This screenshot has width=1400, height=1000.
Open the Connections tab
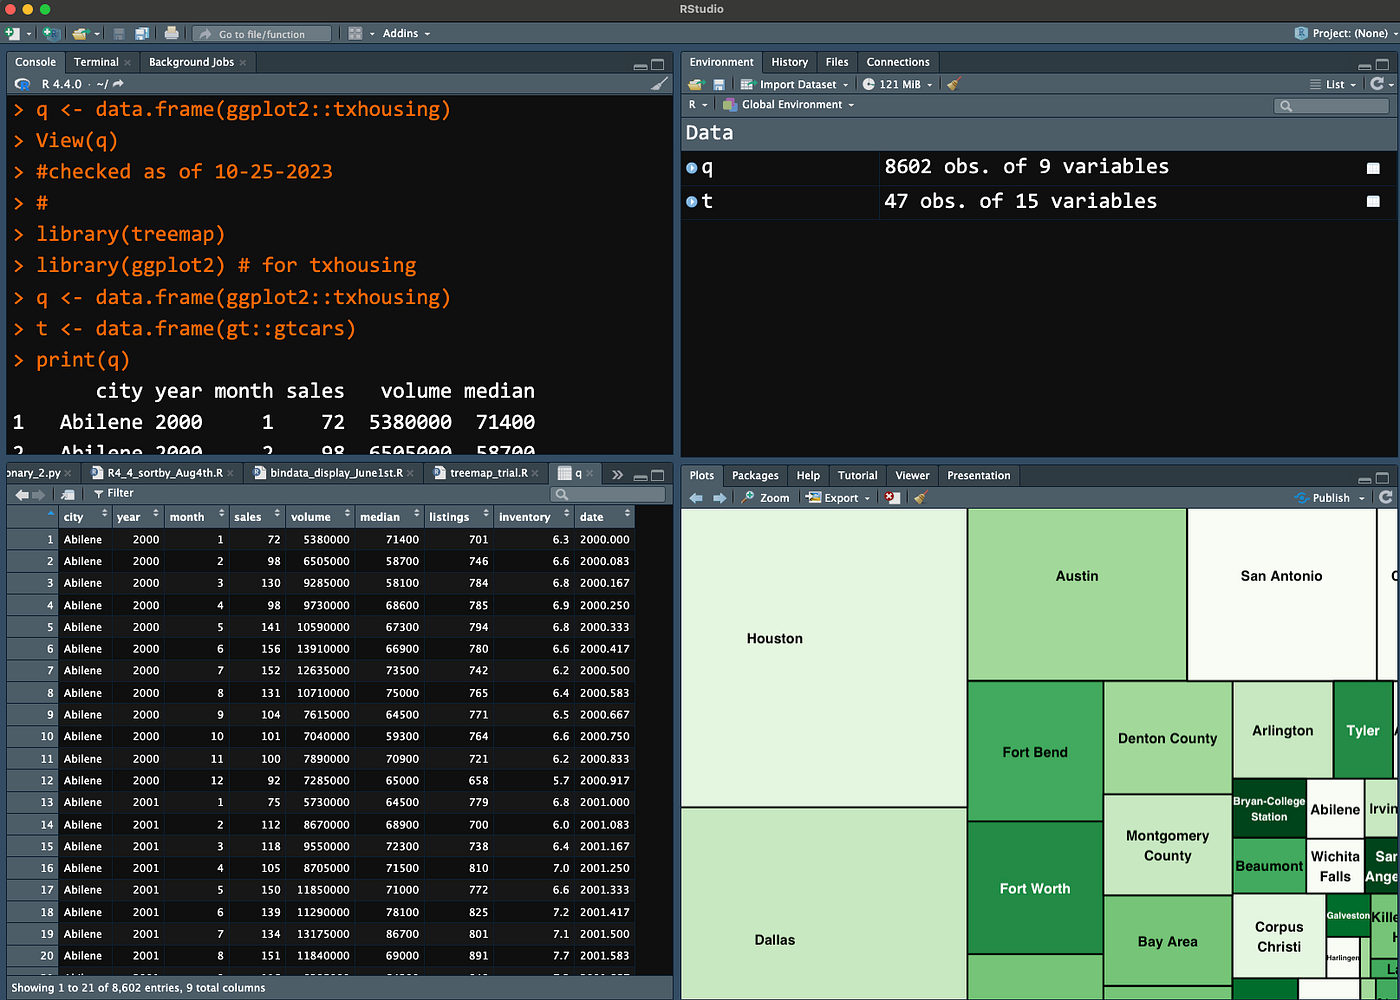898,62
